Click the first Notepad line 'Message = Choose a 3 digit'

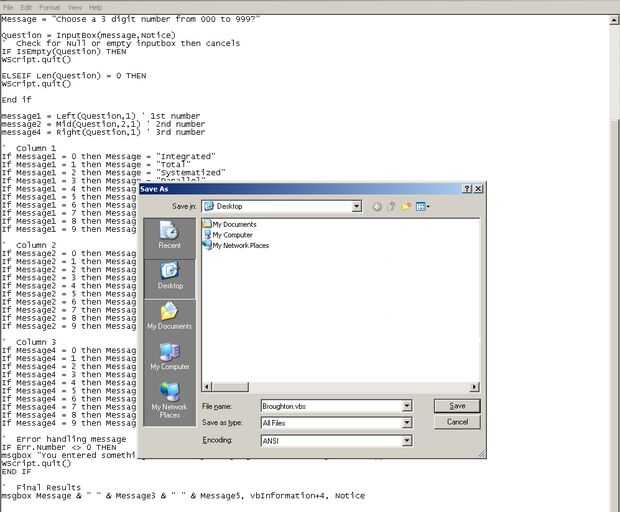pyautogui.click(x=131, y=19)
